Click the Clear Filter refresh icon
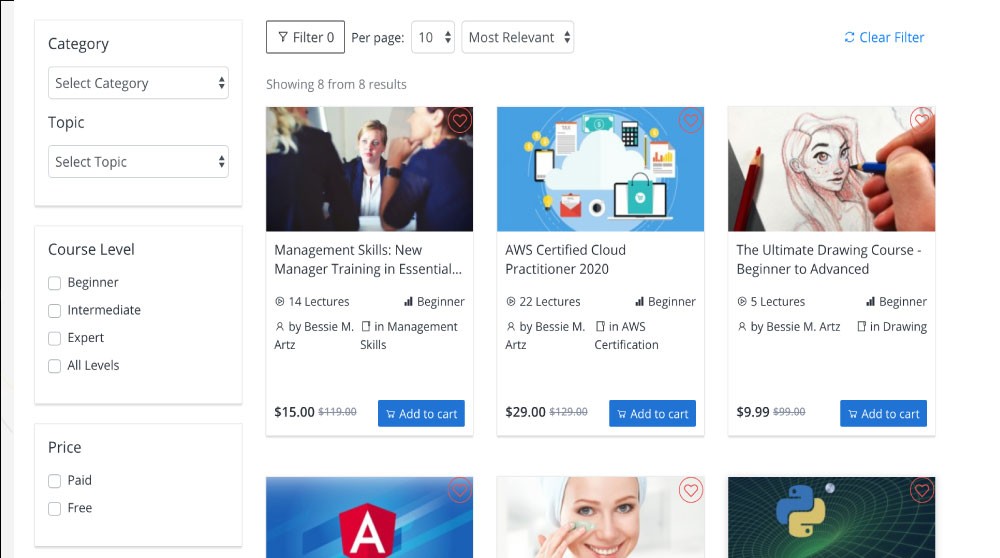Image resolution: width=1000 pixels, height=558 pixels. 849,38
